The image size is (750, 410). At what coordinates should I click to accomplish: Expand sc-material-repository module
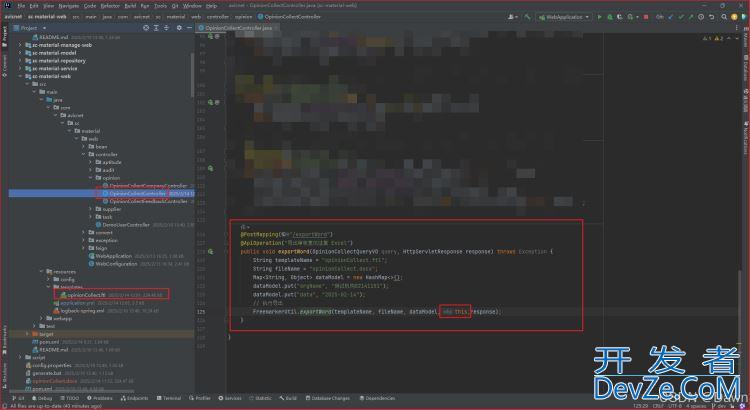20,61
